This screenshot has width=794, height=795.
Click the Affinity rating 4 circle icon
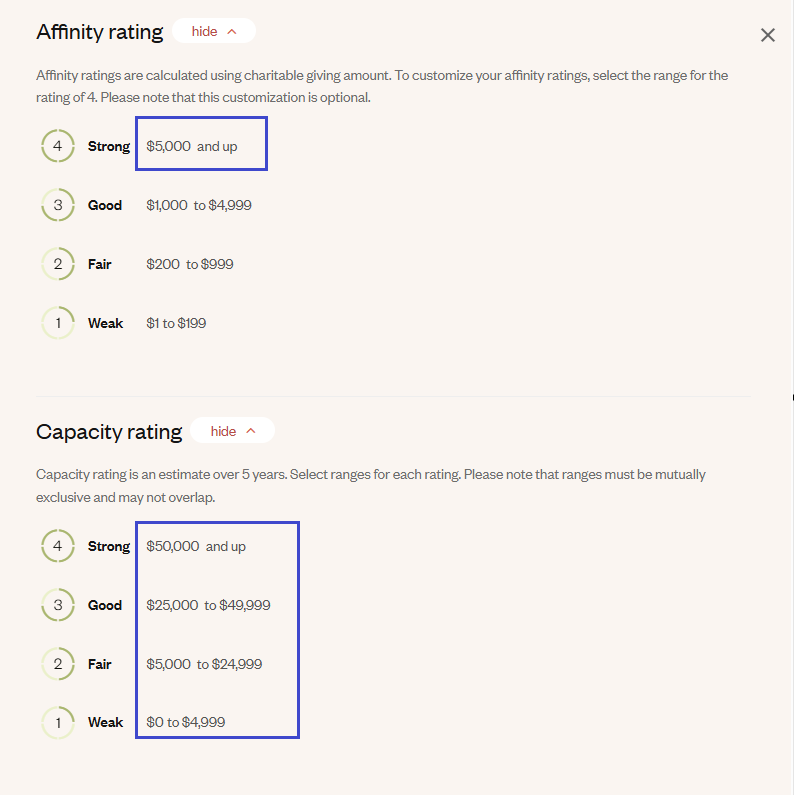click(x=58, y=146)
